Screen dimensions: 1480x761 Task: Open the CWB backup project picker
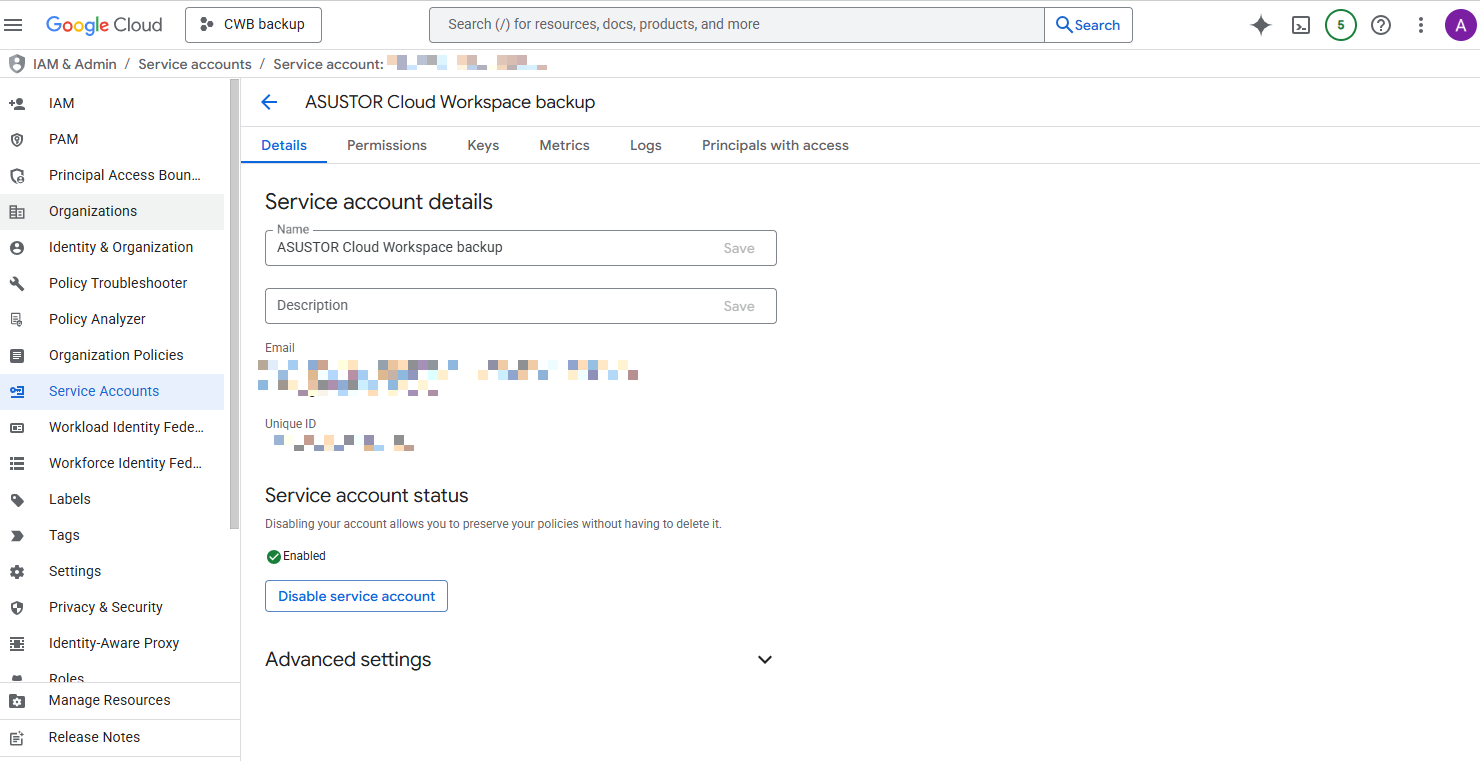click(x=253, y=25)
